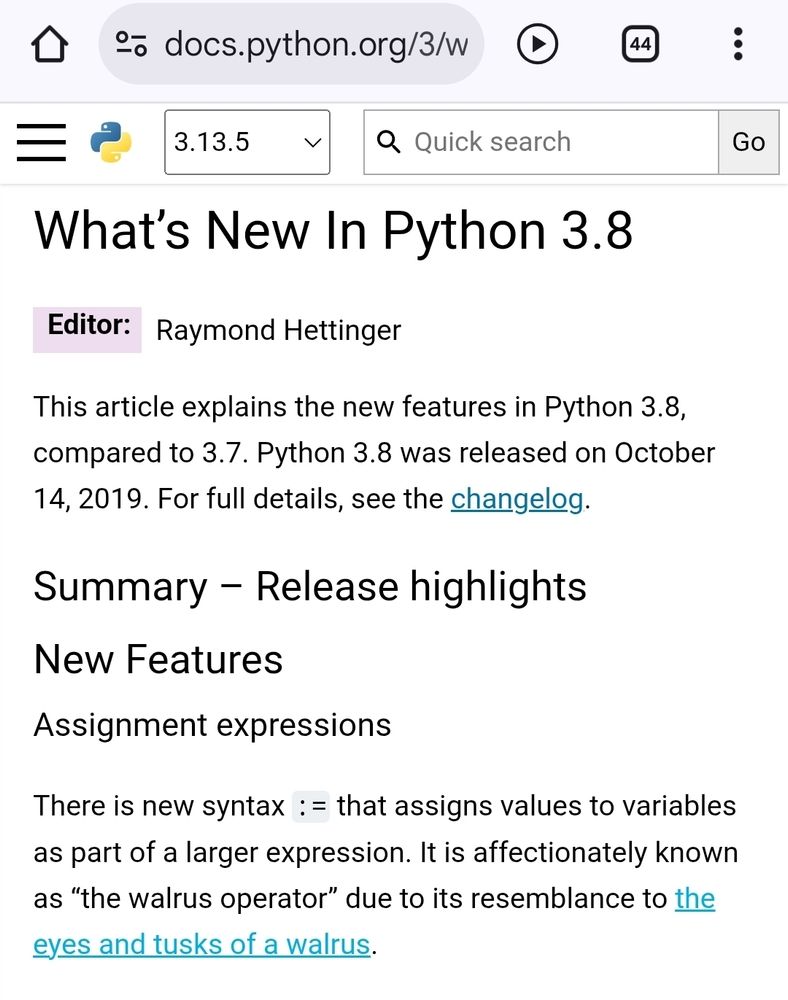
Task: Open site info icon in address bar
Action: tap(131, 44)
